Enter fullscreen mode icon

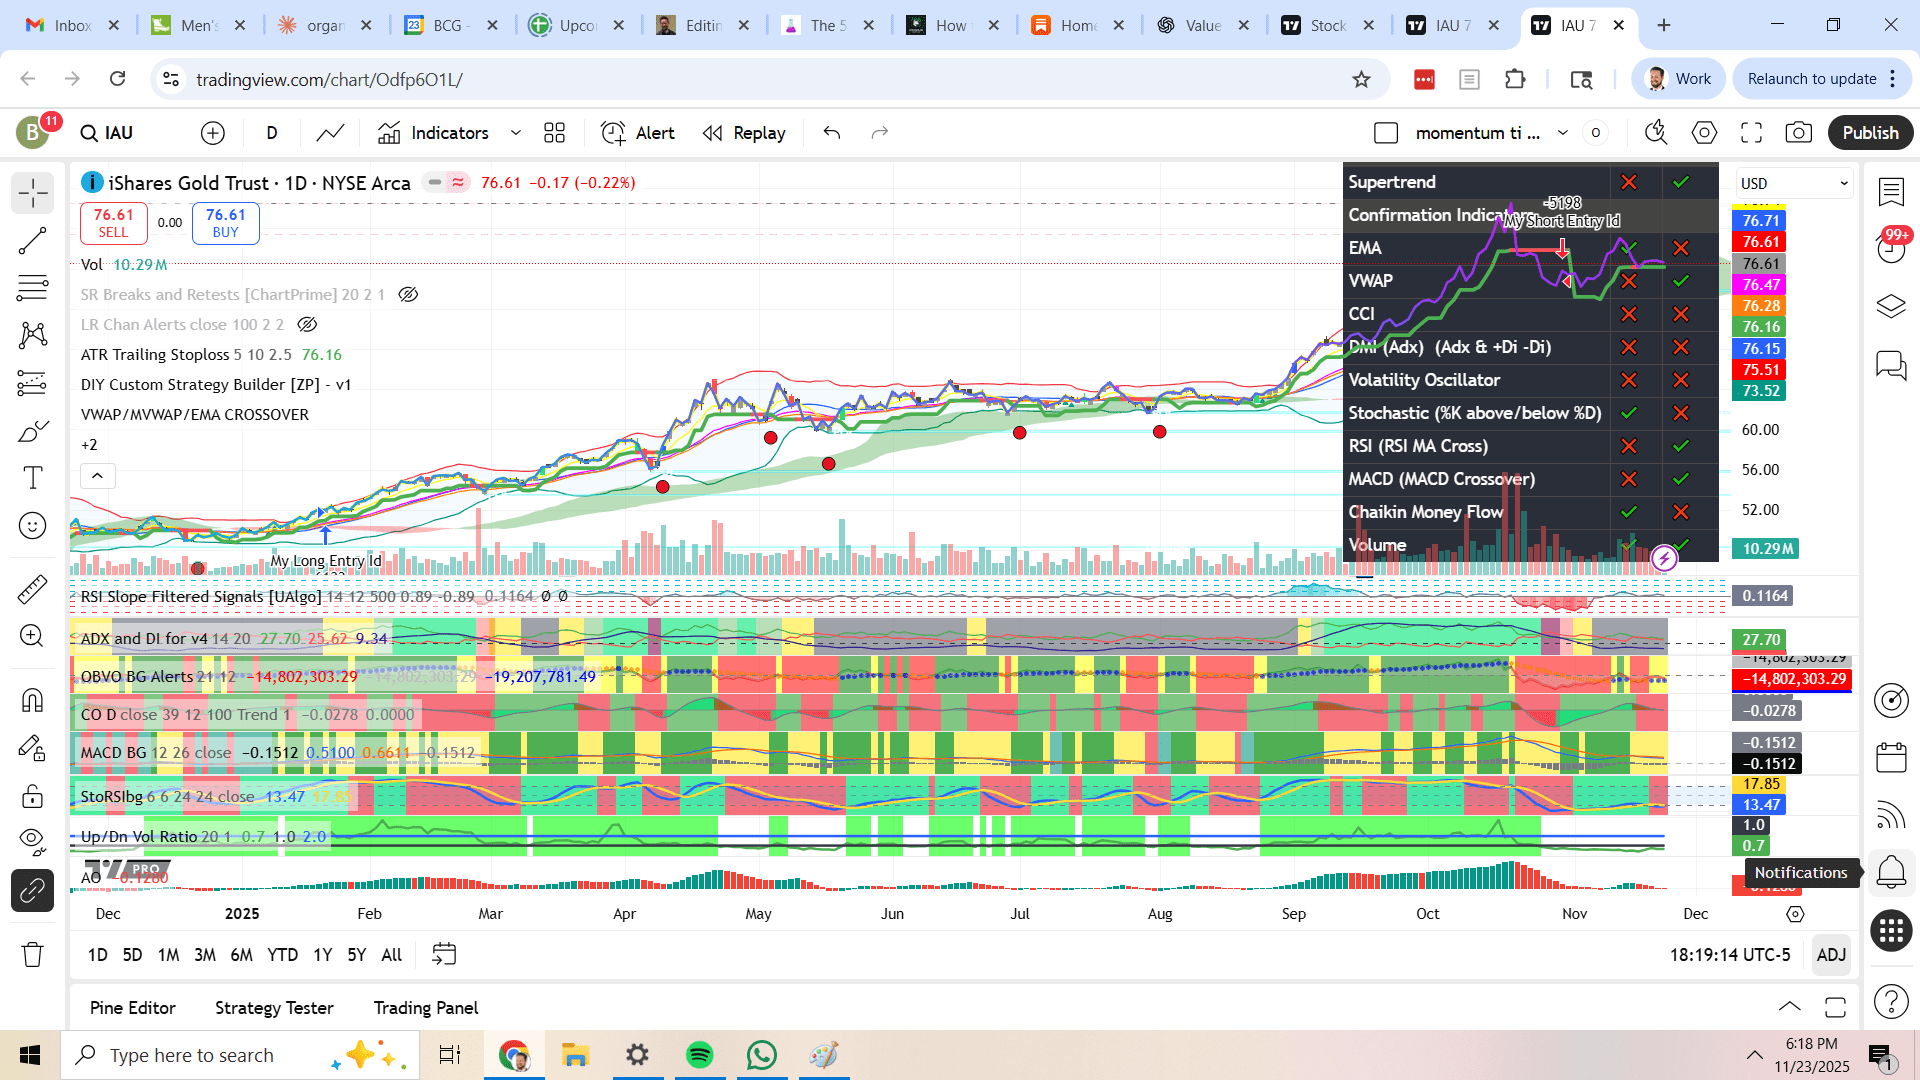pos(1751,133)
